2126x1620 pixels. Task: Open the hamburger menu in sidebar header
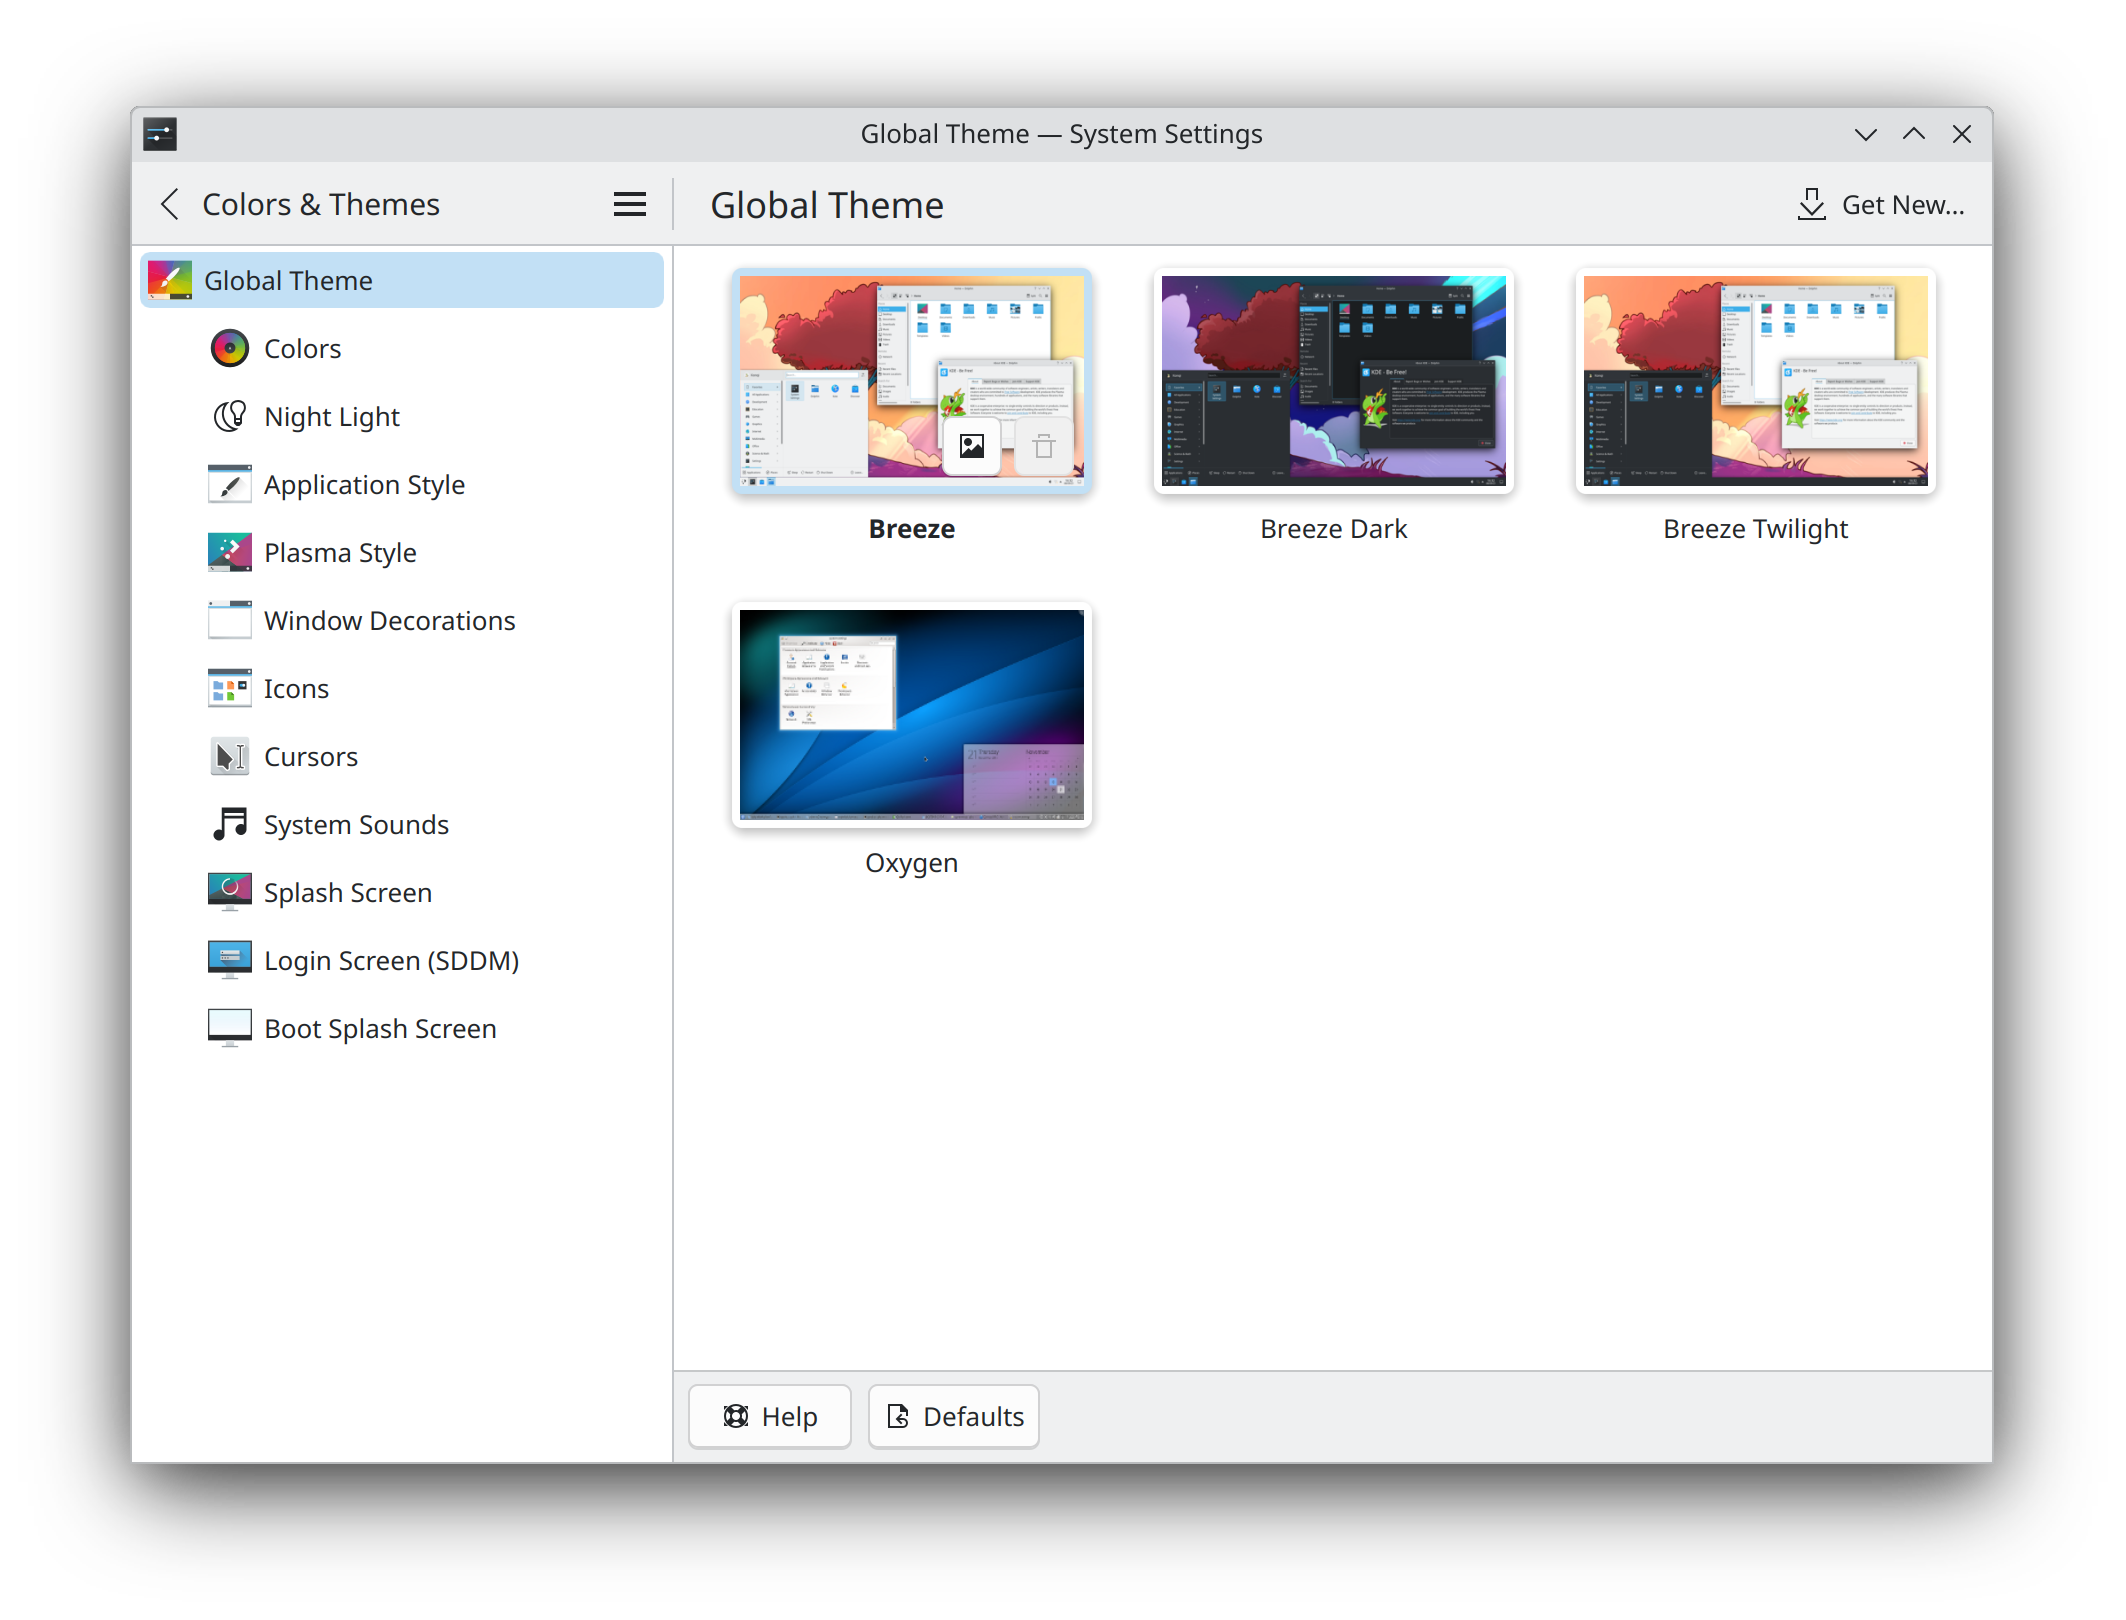tap(630, 204)
